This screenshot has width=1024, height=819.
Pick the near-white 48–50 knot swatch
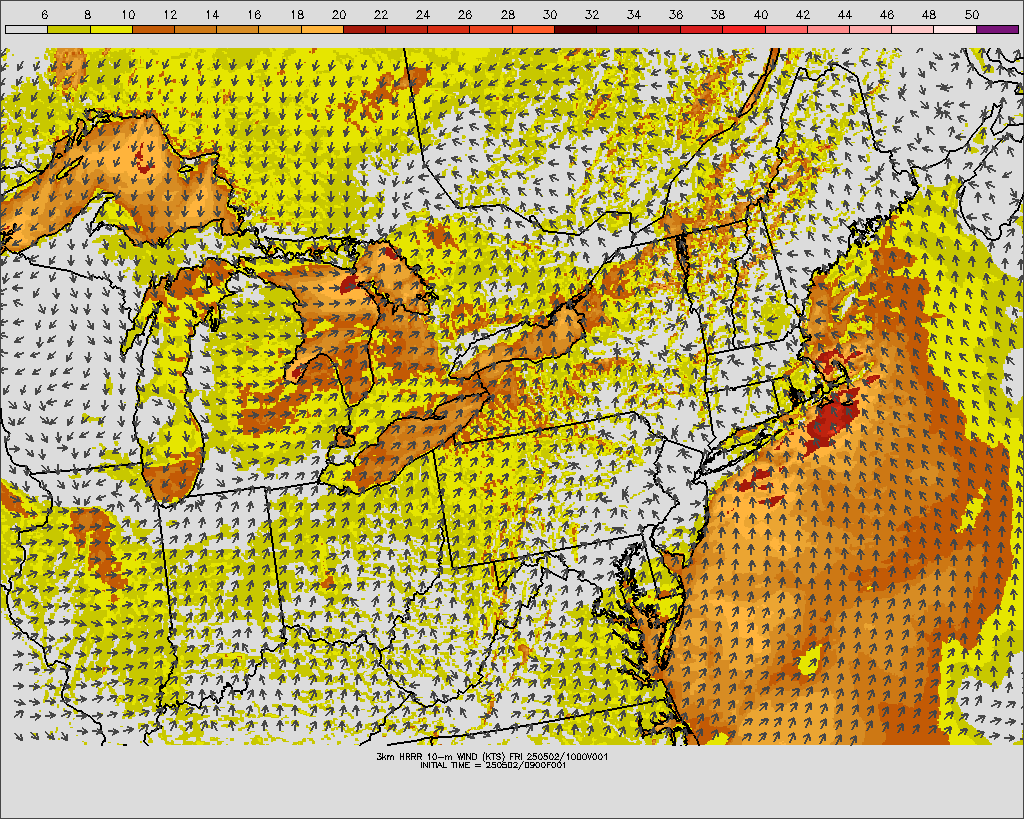(x=955, y=29)
